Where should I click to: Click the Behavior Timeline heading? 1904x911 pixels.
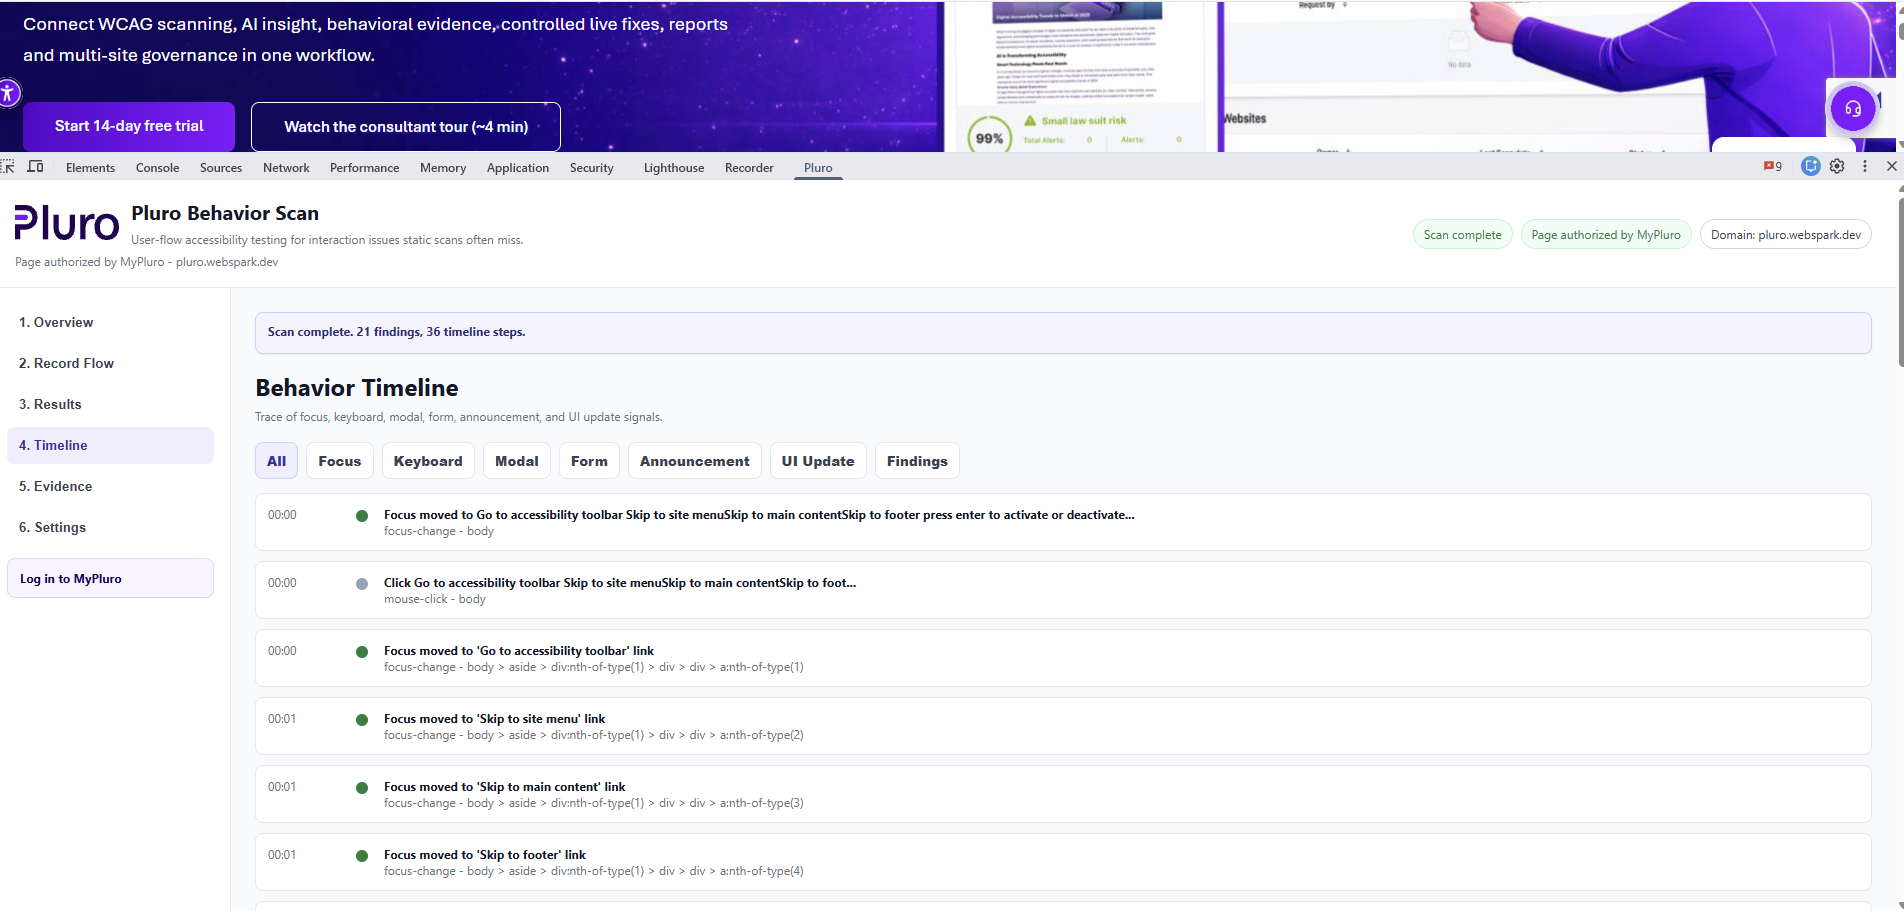click(357, 388)
